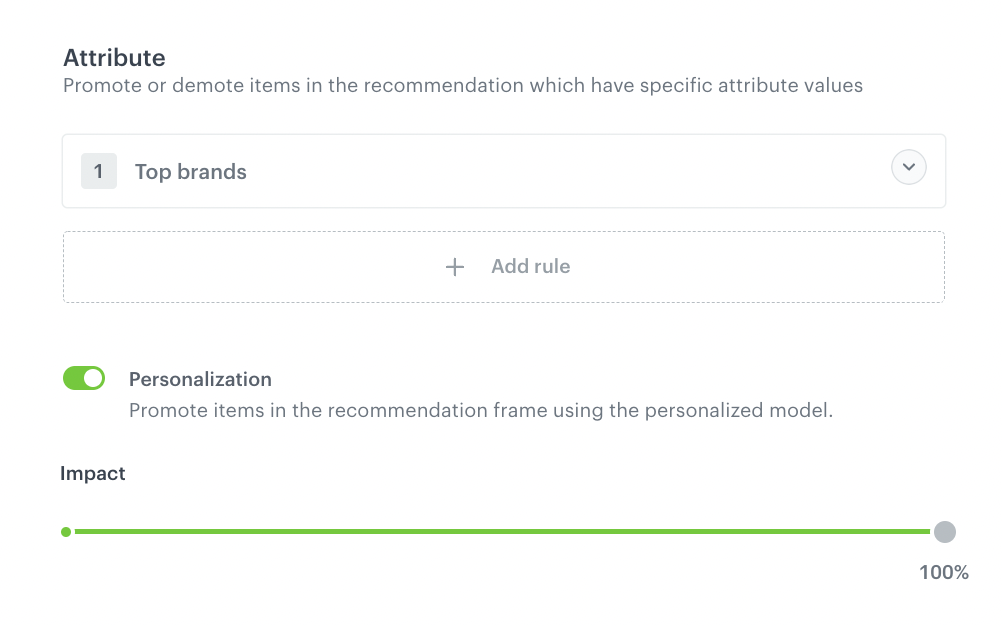Click the circular slider handle icon
1002x626 pixels.
click(944, 532)
